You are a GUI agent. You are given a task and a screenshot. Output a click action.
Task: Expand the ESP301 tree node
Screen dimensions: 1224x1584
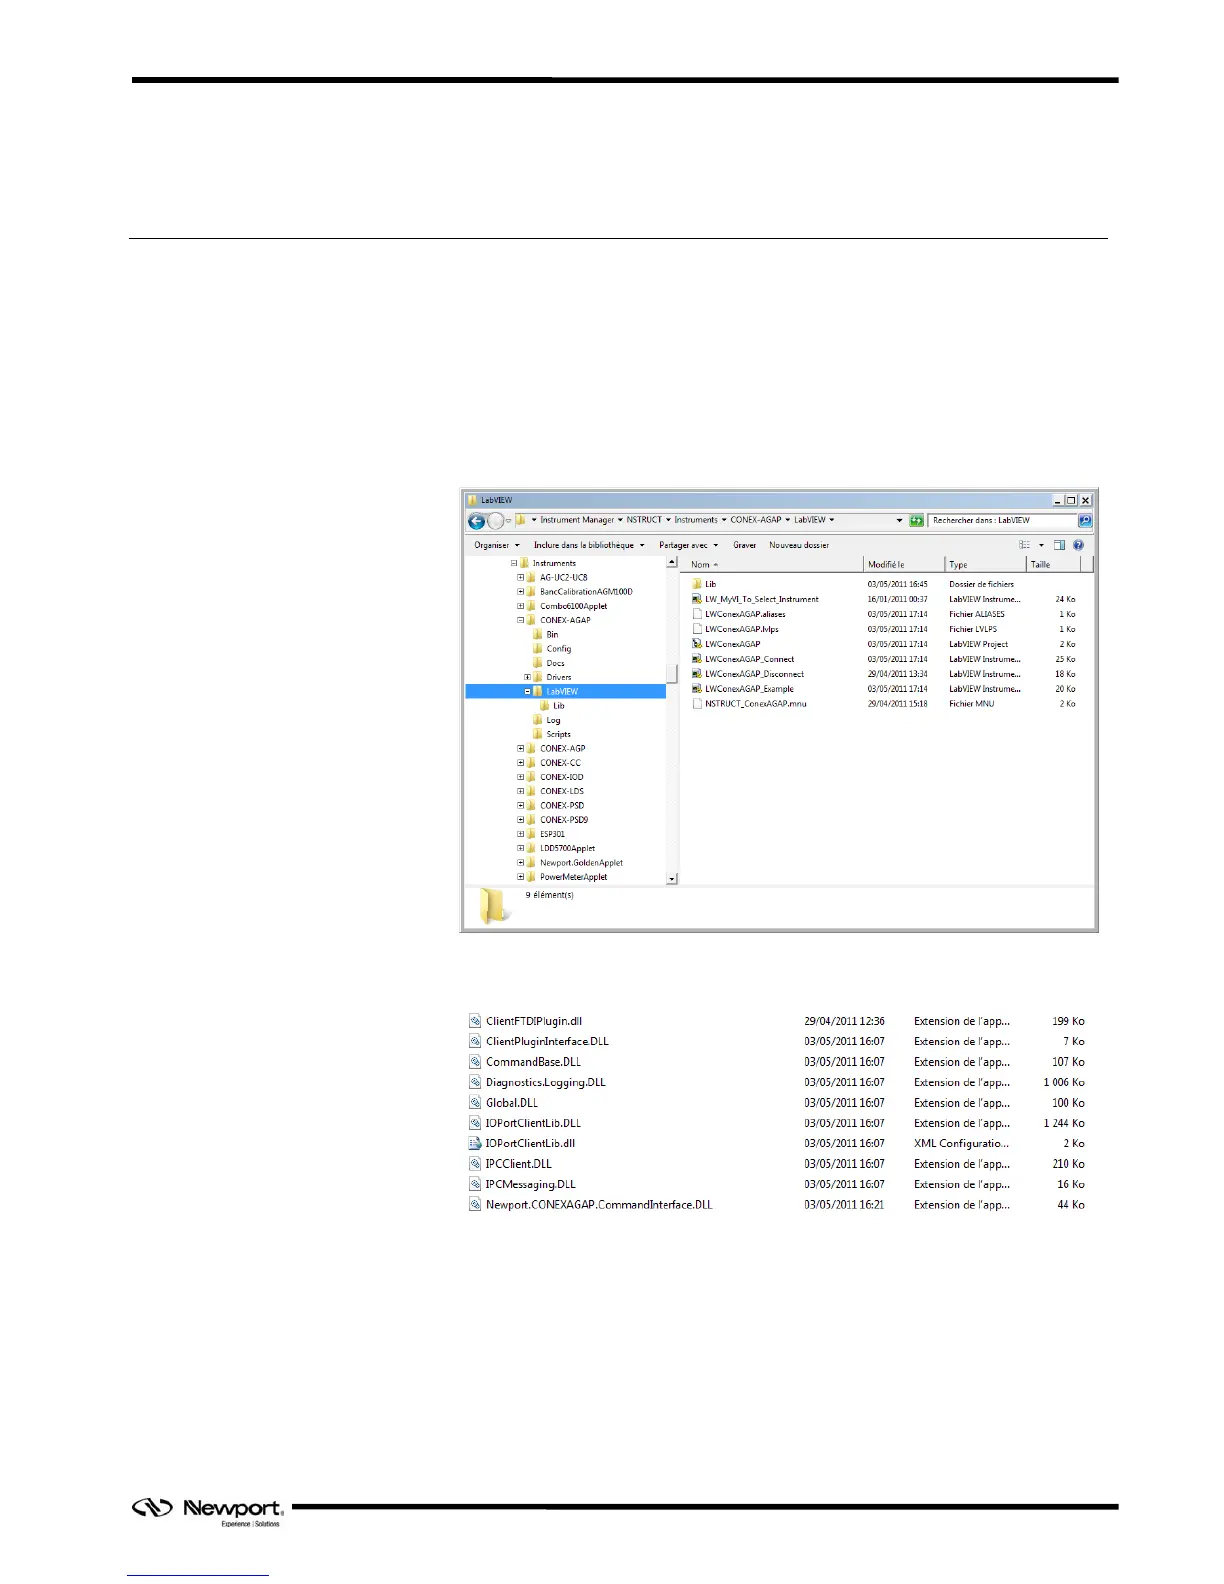click(520, 834)
